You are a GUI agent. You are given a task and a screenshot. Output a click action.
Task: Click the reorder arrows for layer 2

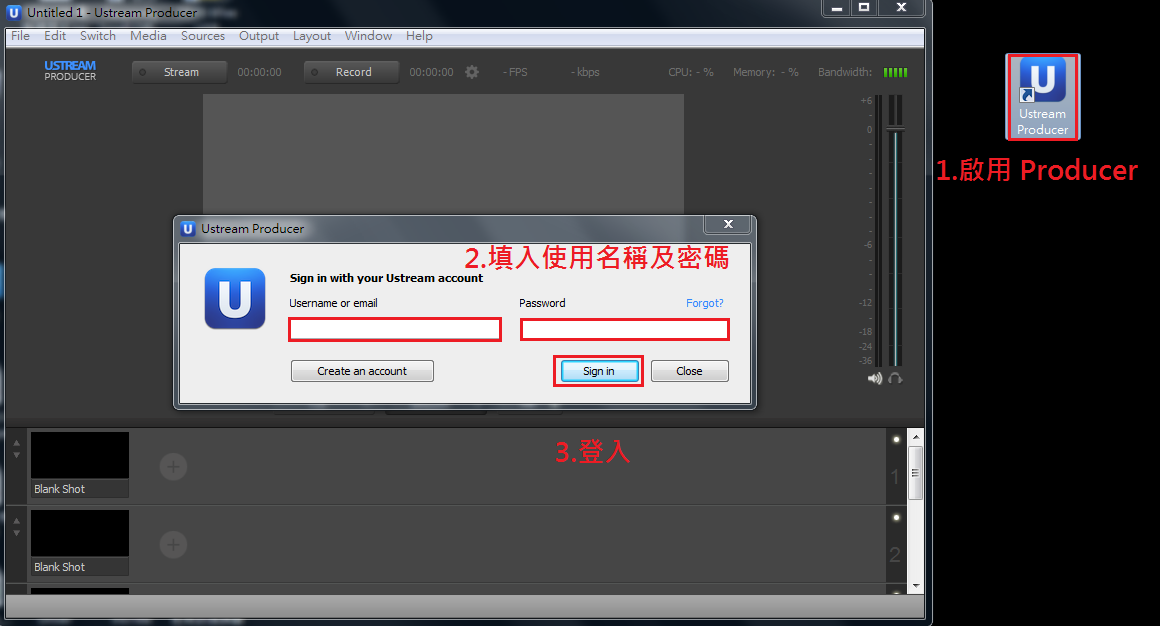16,526
